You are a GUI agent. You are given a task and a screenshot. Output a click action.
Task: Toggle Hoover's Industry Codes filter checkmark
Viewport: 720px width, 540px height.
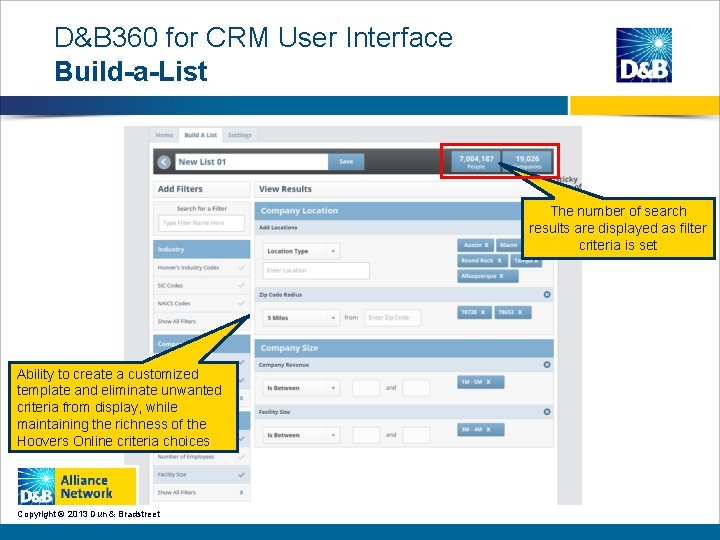[242, 268]
